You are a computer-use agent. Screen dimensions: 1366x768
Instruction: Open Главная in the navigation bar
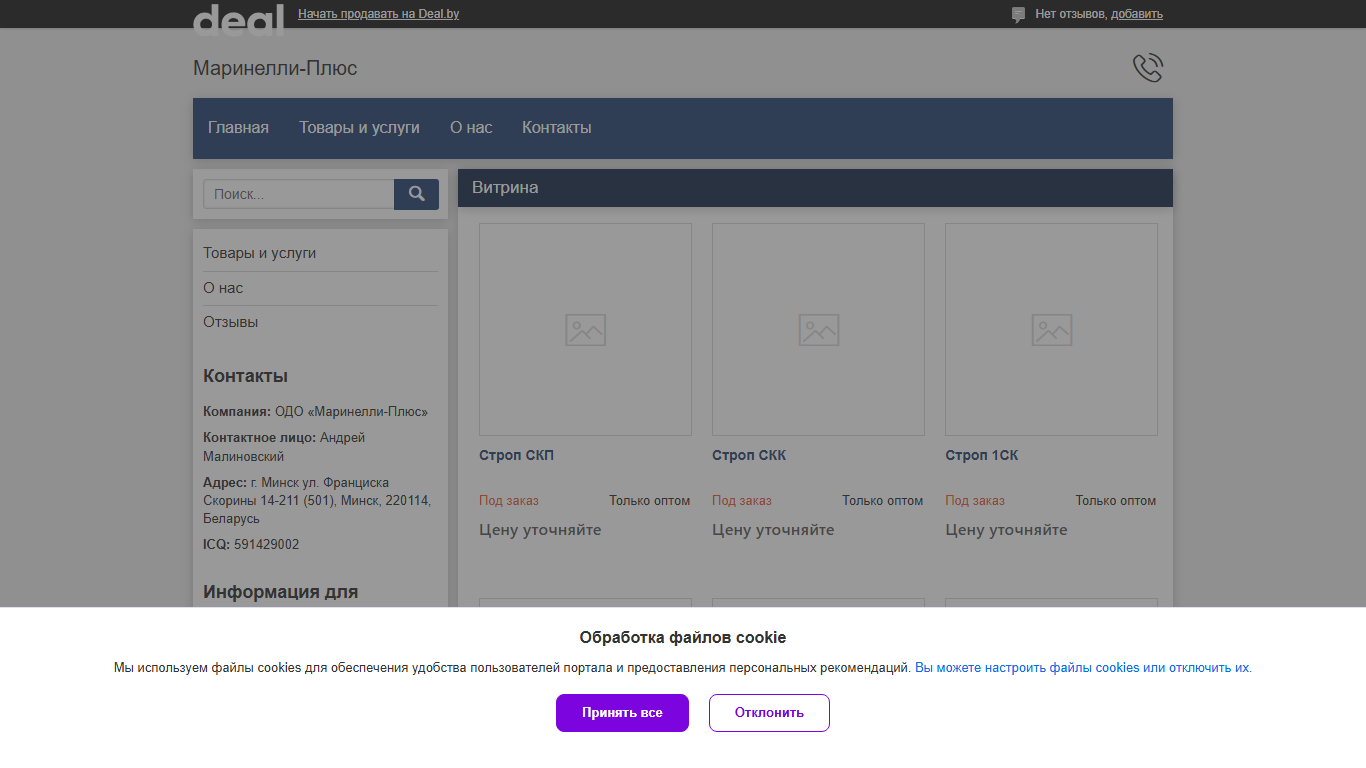[x=238, y=127]
